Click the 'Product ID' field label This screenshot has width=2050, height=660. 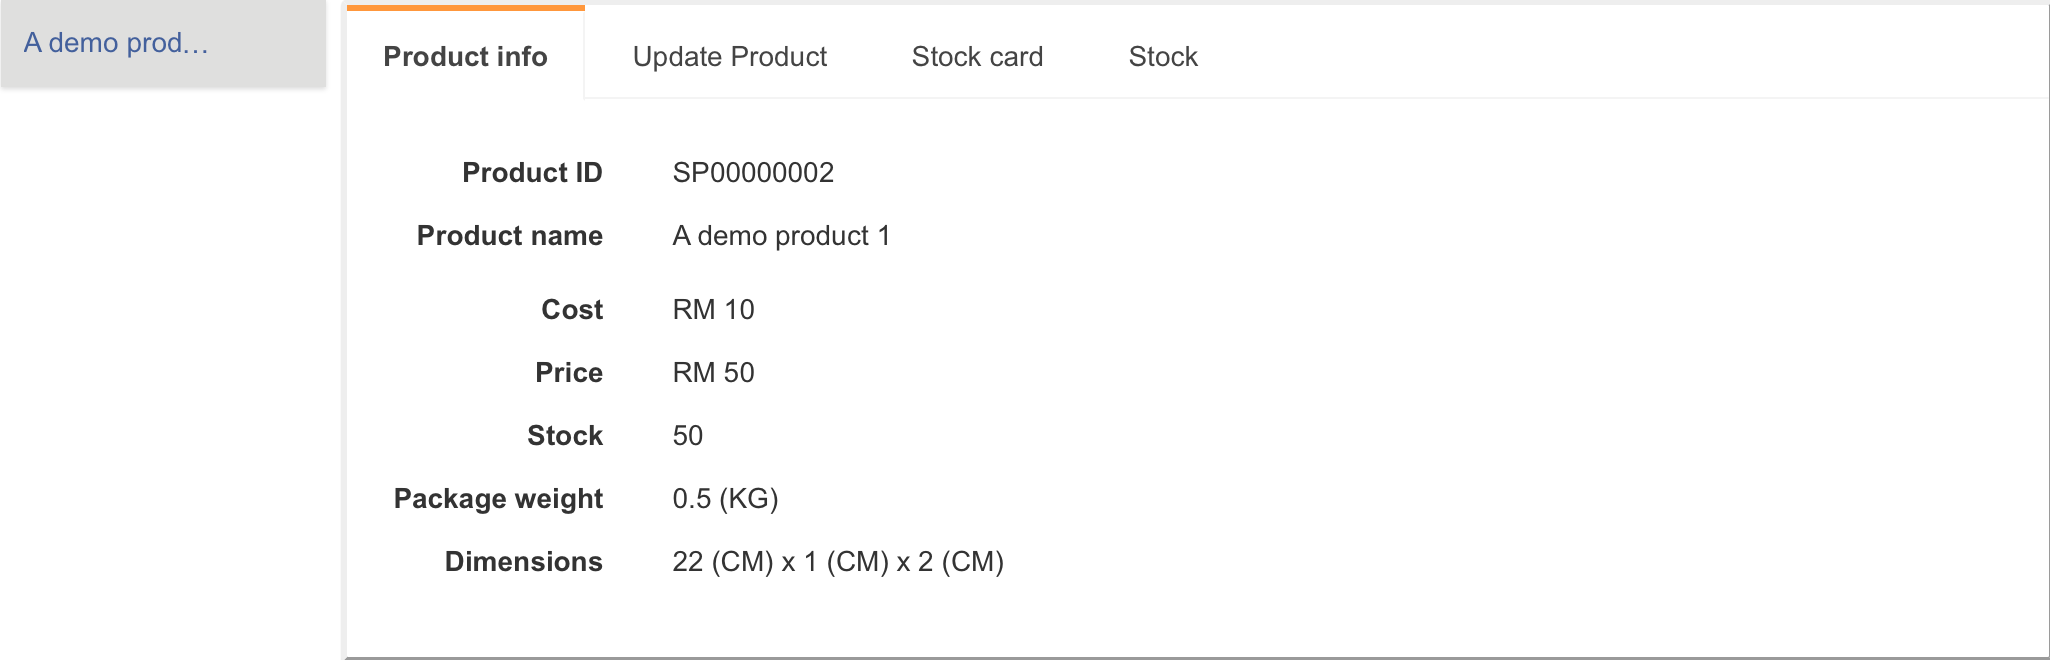coord(532,173)
